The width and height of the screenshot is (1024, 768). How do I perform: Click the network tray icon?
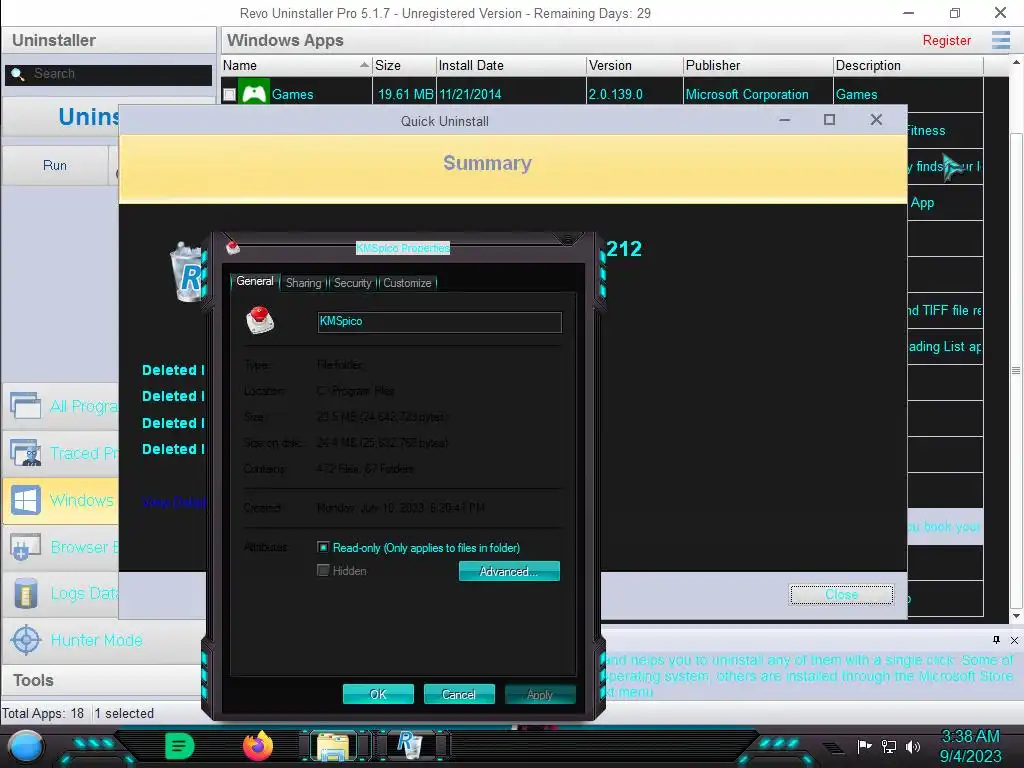pos(889,746)
